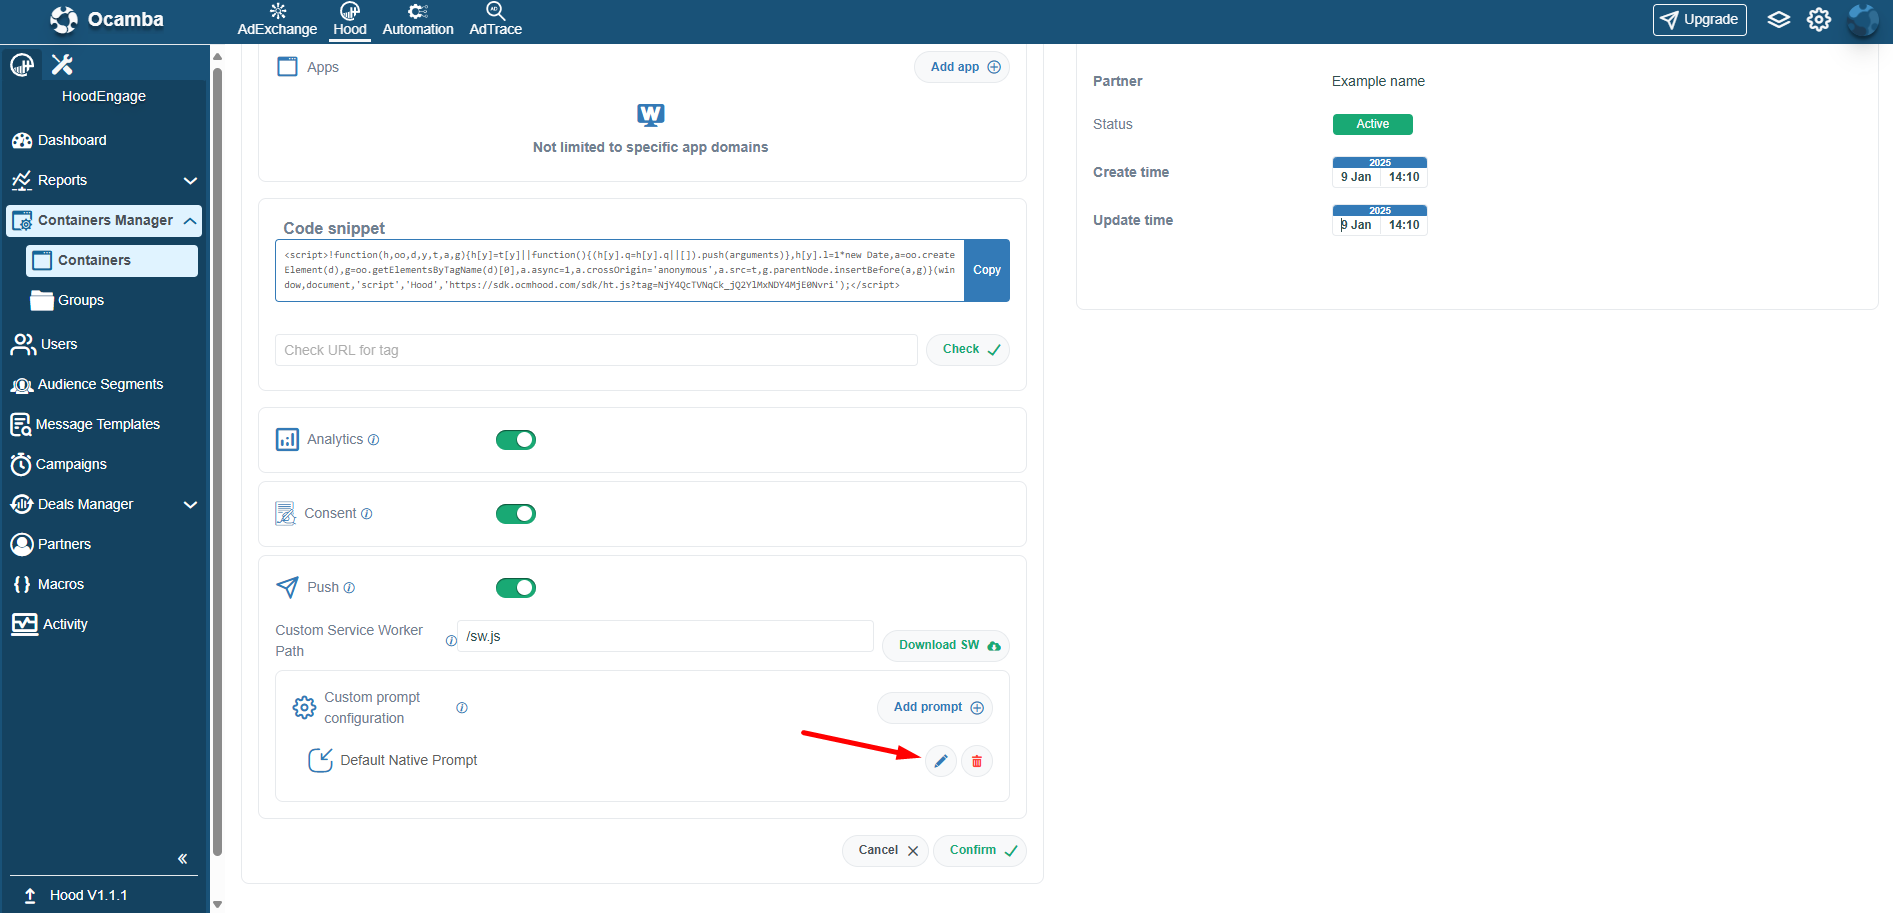Edit the Default Native Prompt
Image resolution: width=1893 pixels, height=913 pixels.
[941, 761]
